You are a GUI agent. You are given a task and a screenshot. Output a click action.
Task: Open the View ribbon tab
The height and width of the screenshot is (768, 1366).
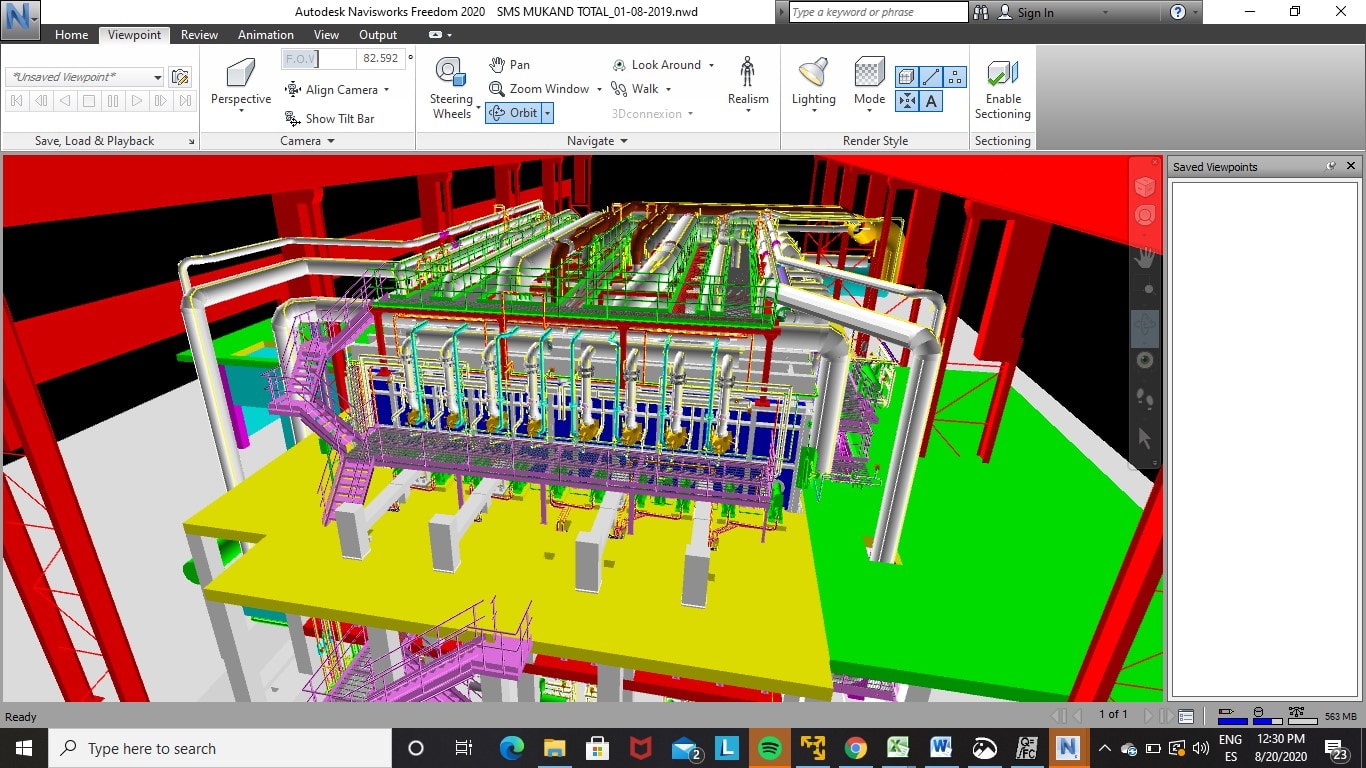[326, 35]
